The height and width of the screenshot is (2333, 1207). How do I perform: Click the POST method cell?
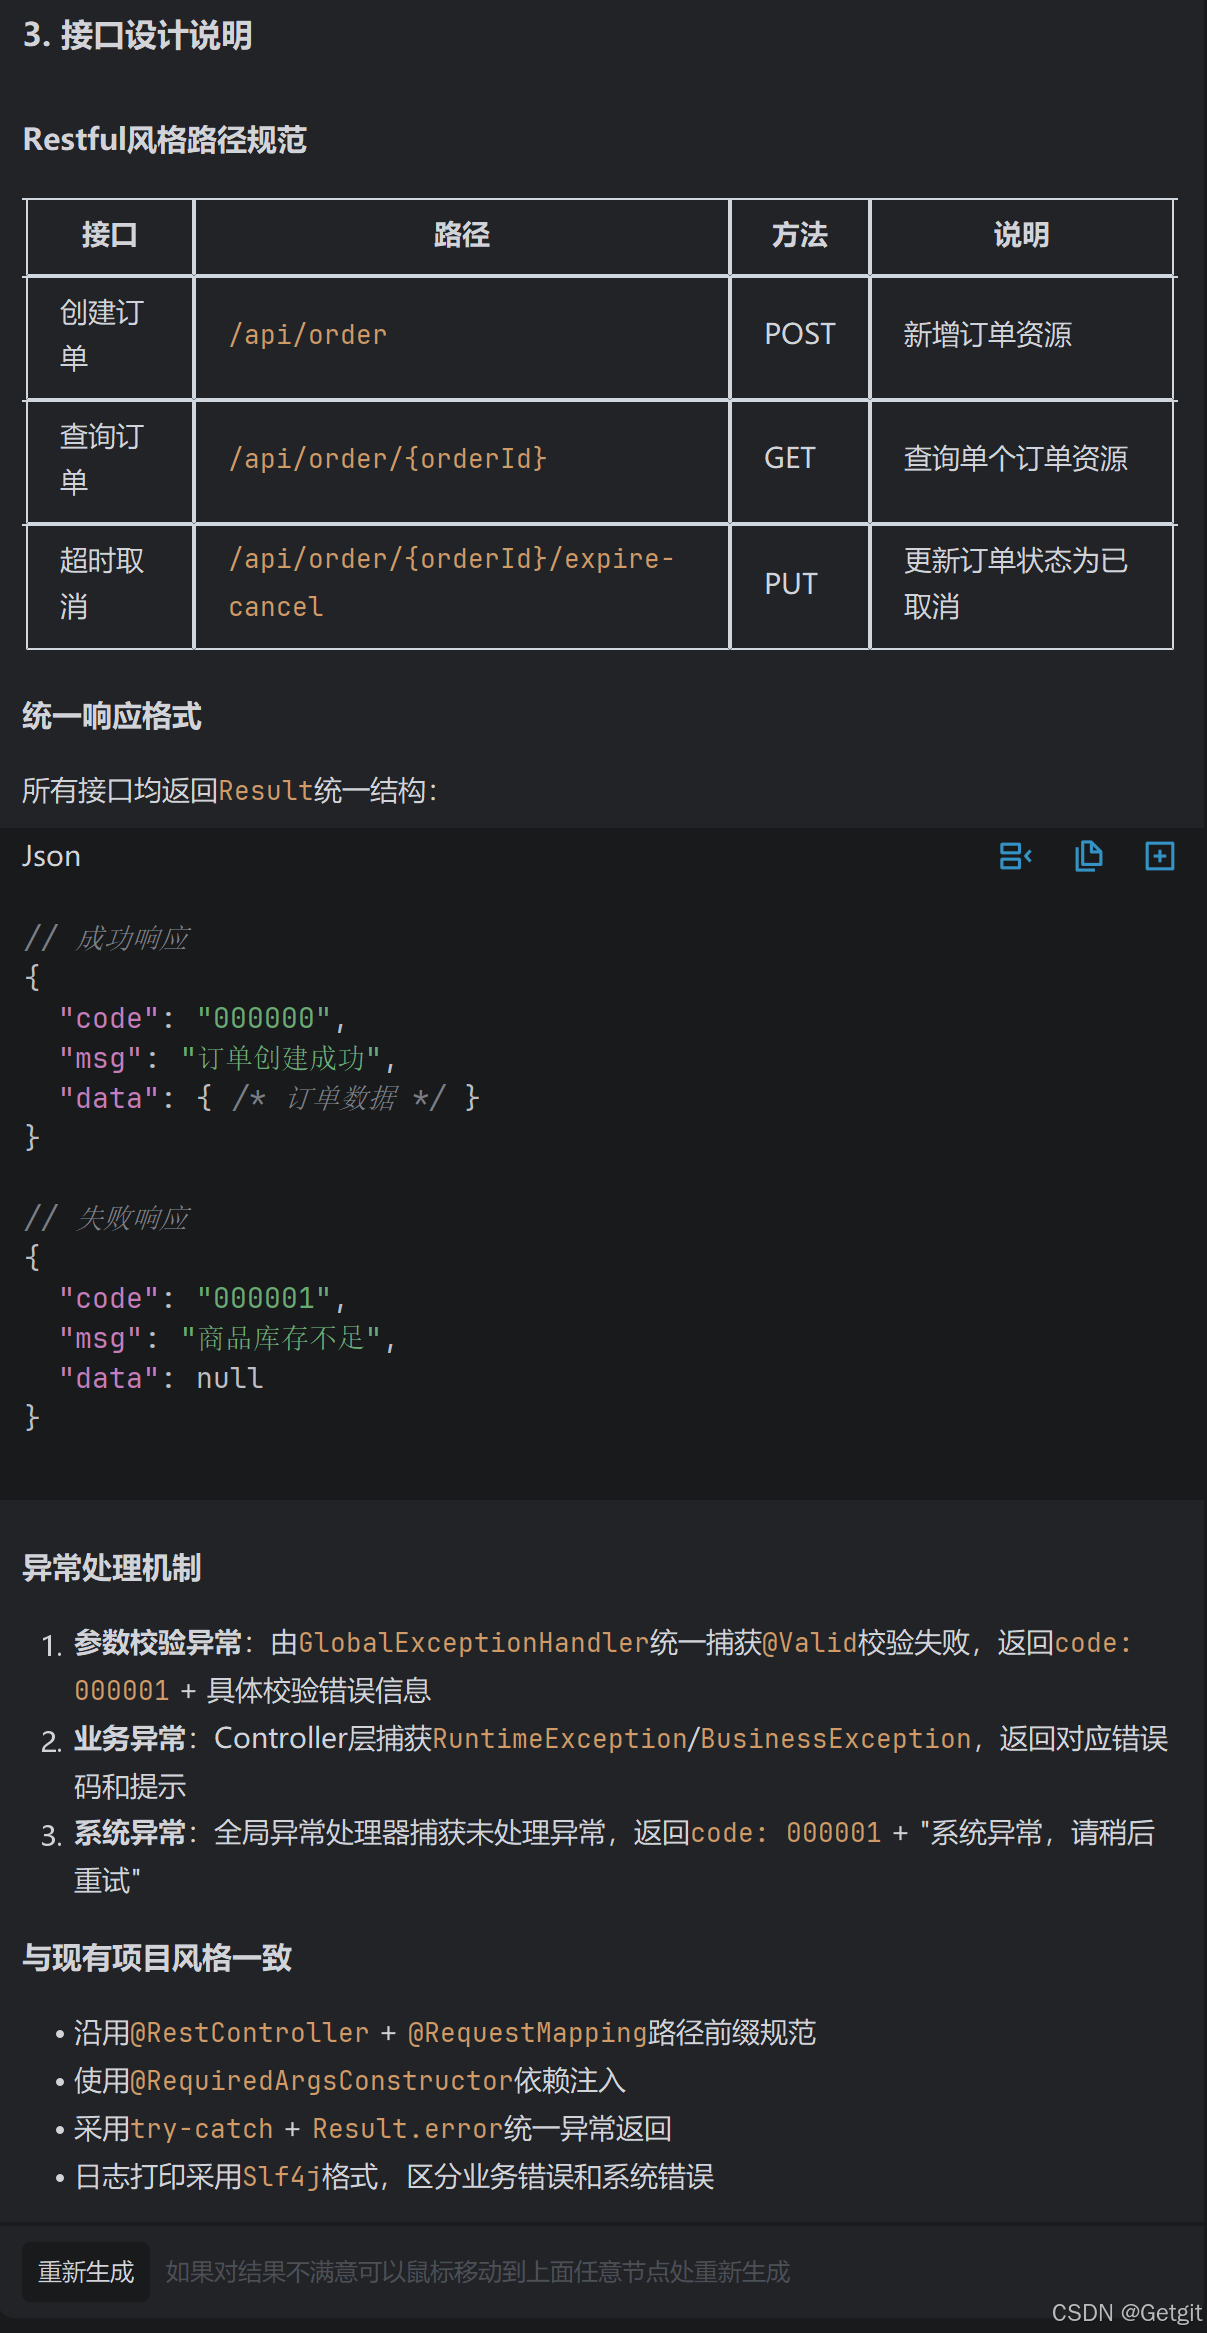tap(800, 336)
